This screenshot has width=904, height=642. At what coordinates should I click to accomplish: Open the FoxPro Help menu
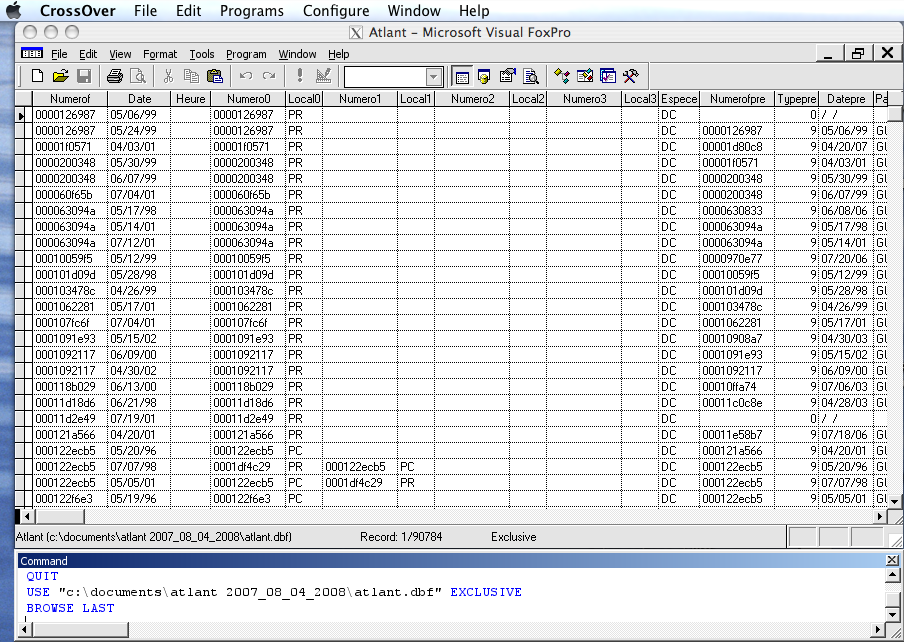point(338,54)
